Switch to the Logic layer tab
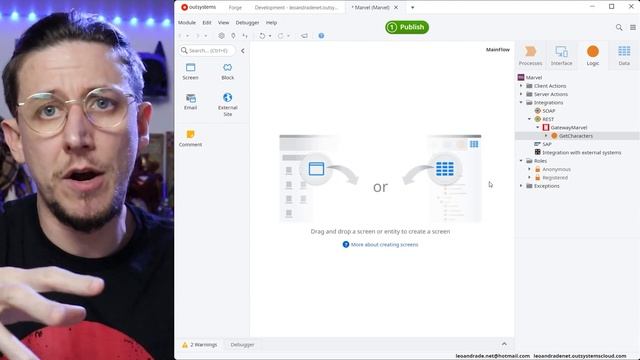 pyautogui.click(x=593, y=55)
